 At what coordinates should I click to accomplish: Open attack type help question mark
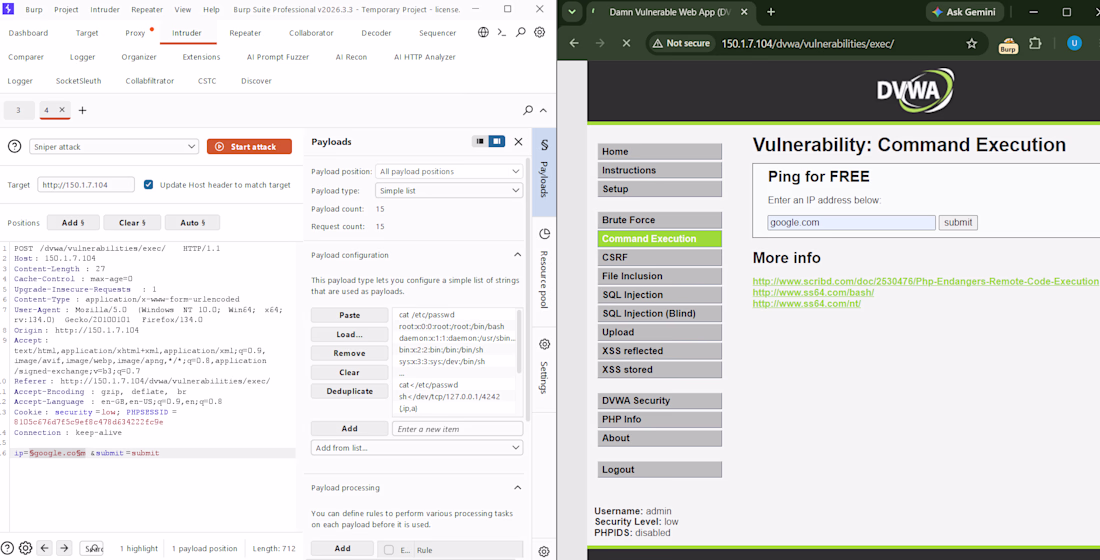(14, 146)
